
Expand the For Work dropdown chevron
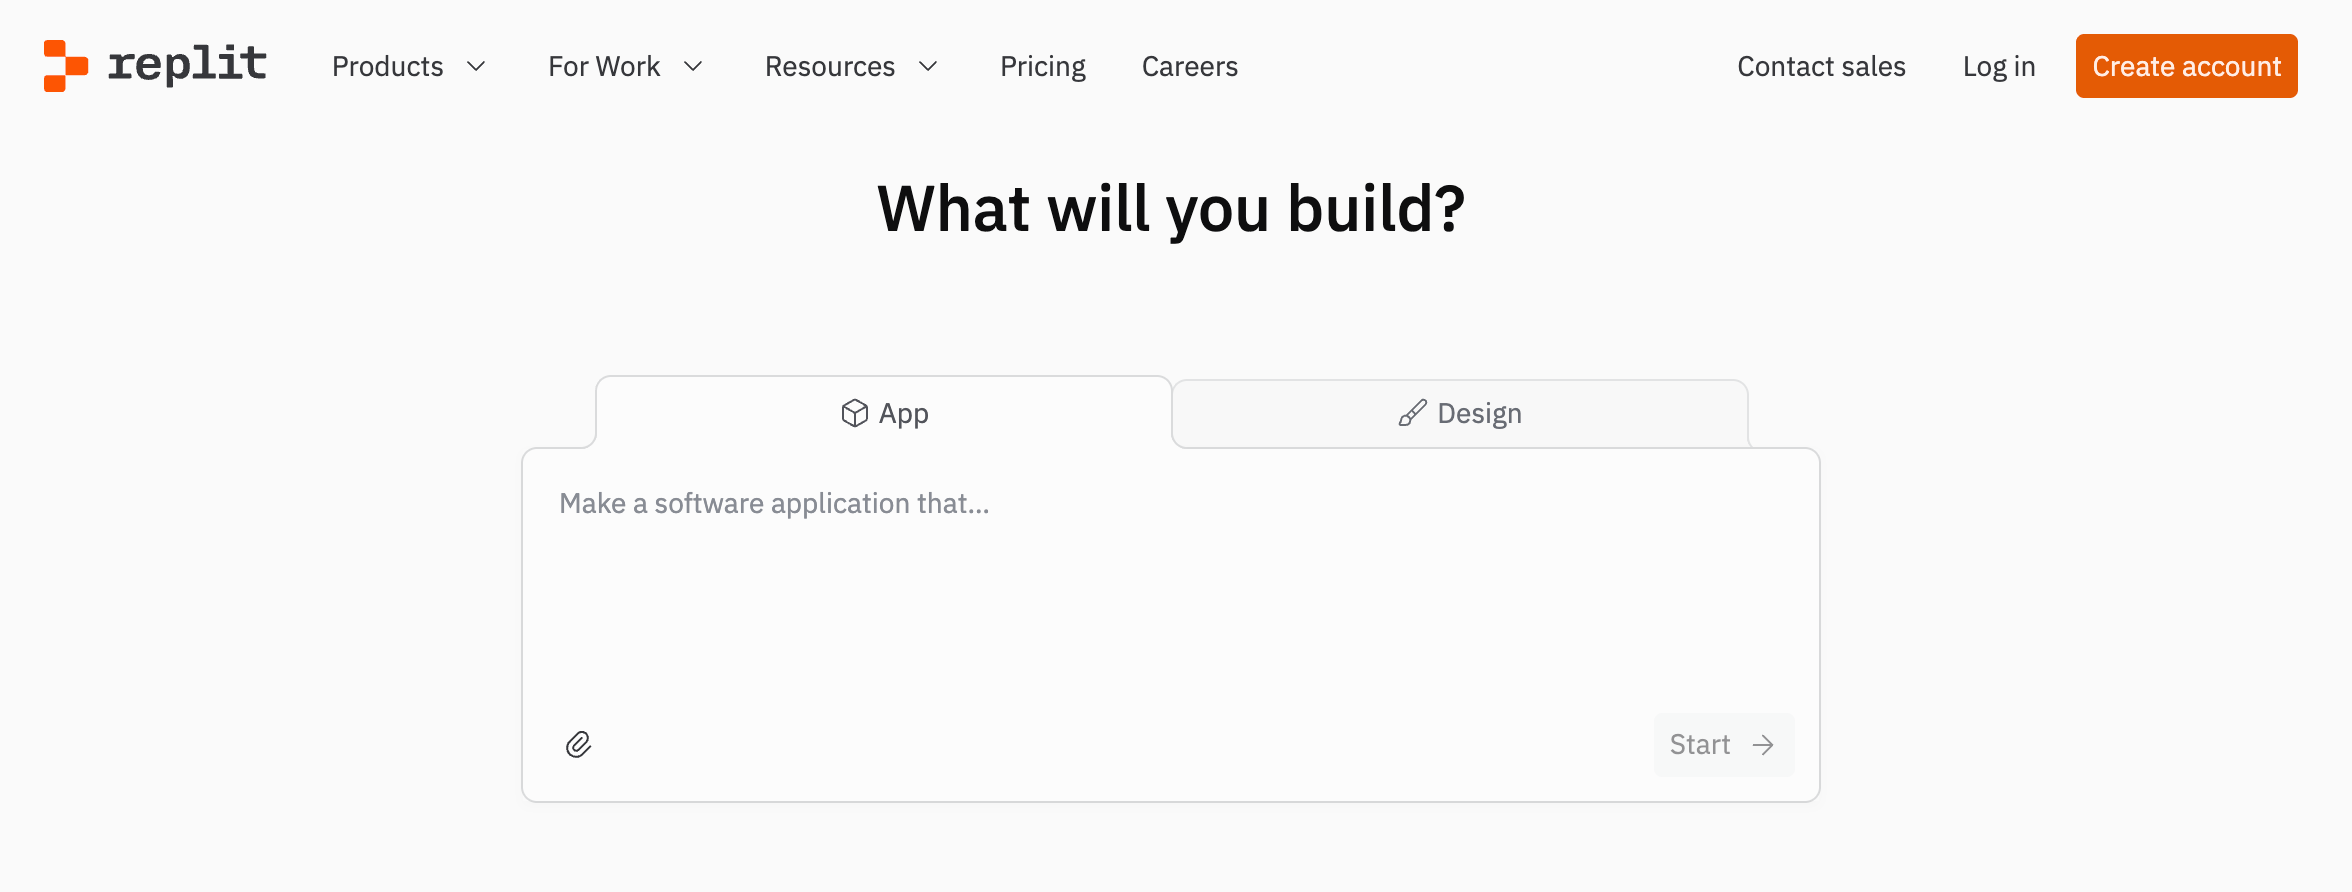click(x=693, y=66)
